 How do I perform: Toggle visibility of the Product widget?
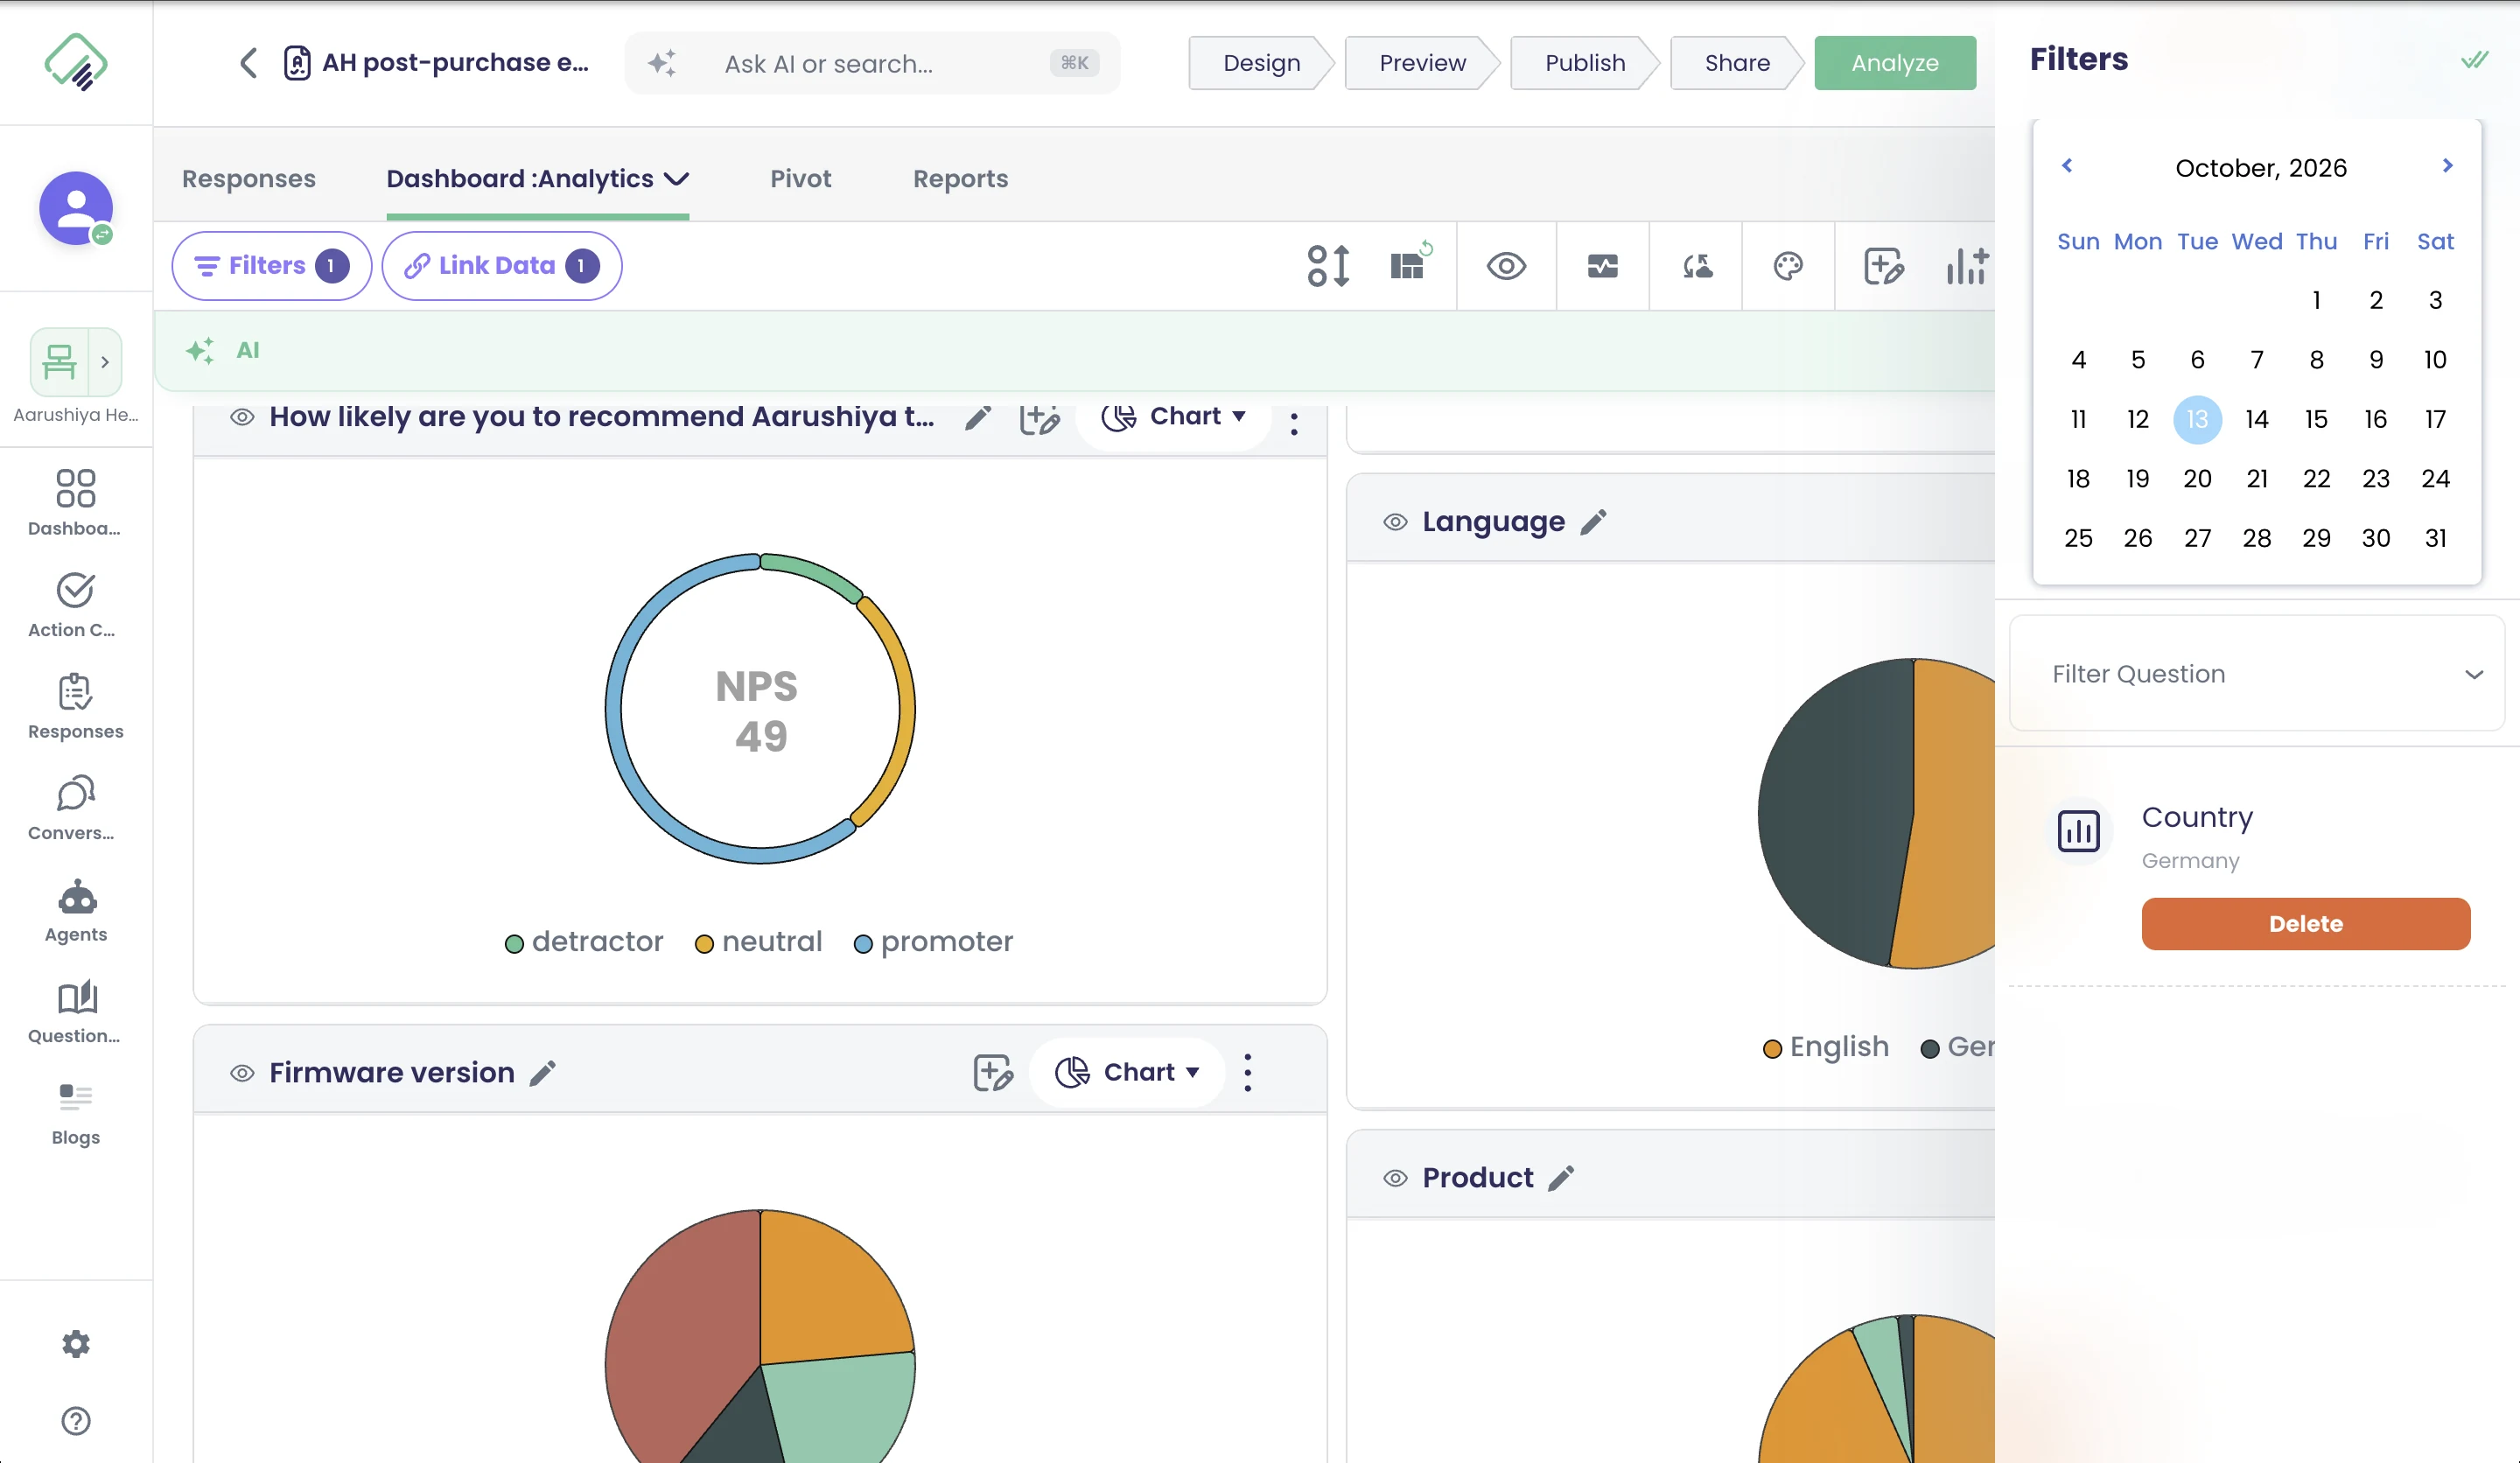[x=1395, y=1178]
